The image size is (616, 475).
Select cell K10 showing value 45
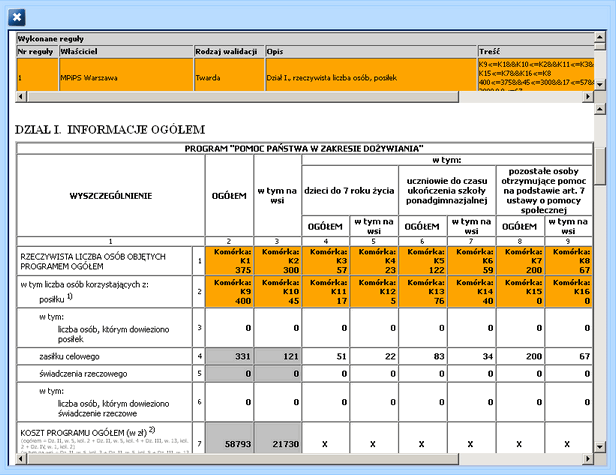click(x=277, y=293)
